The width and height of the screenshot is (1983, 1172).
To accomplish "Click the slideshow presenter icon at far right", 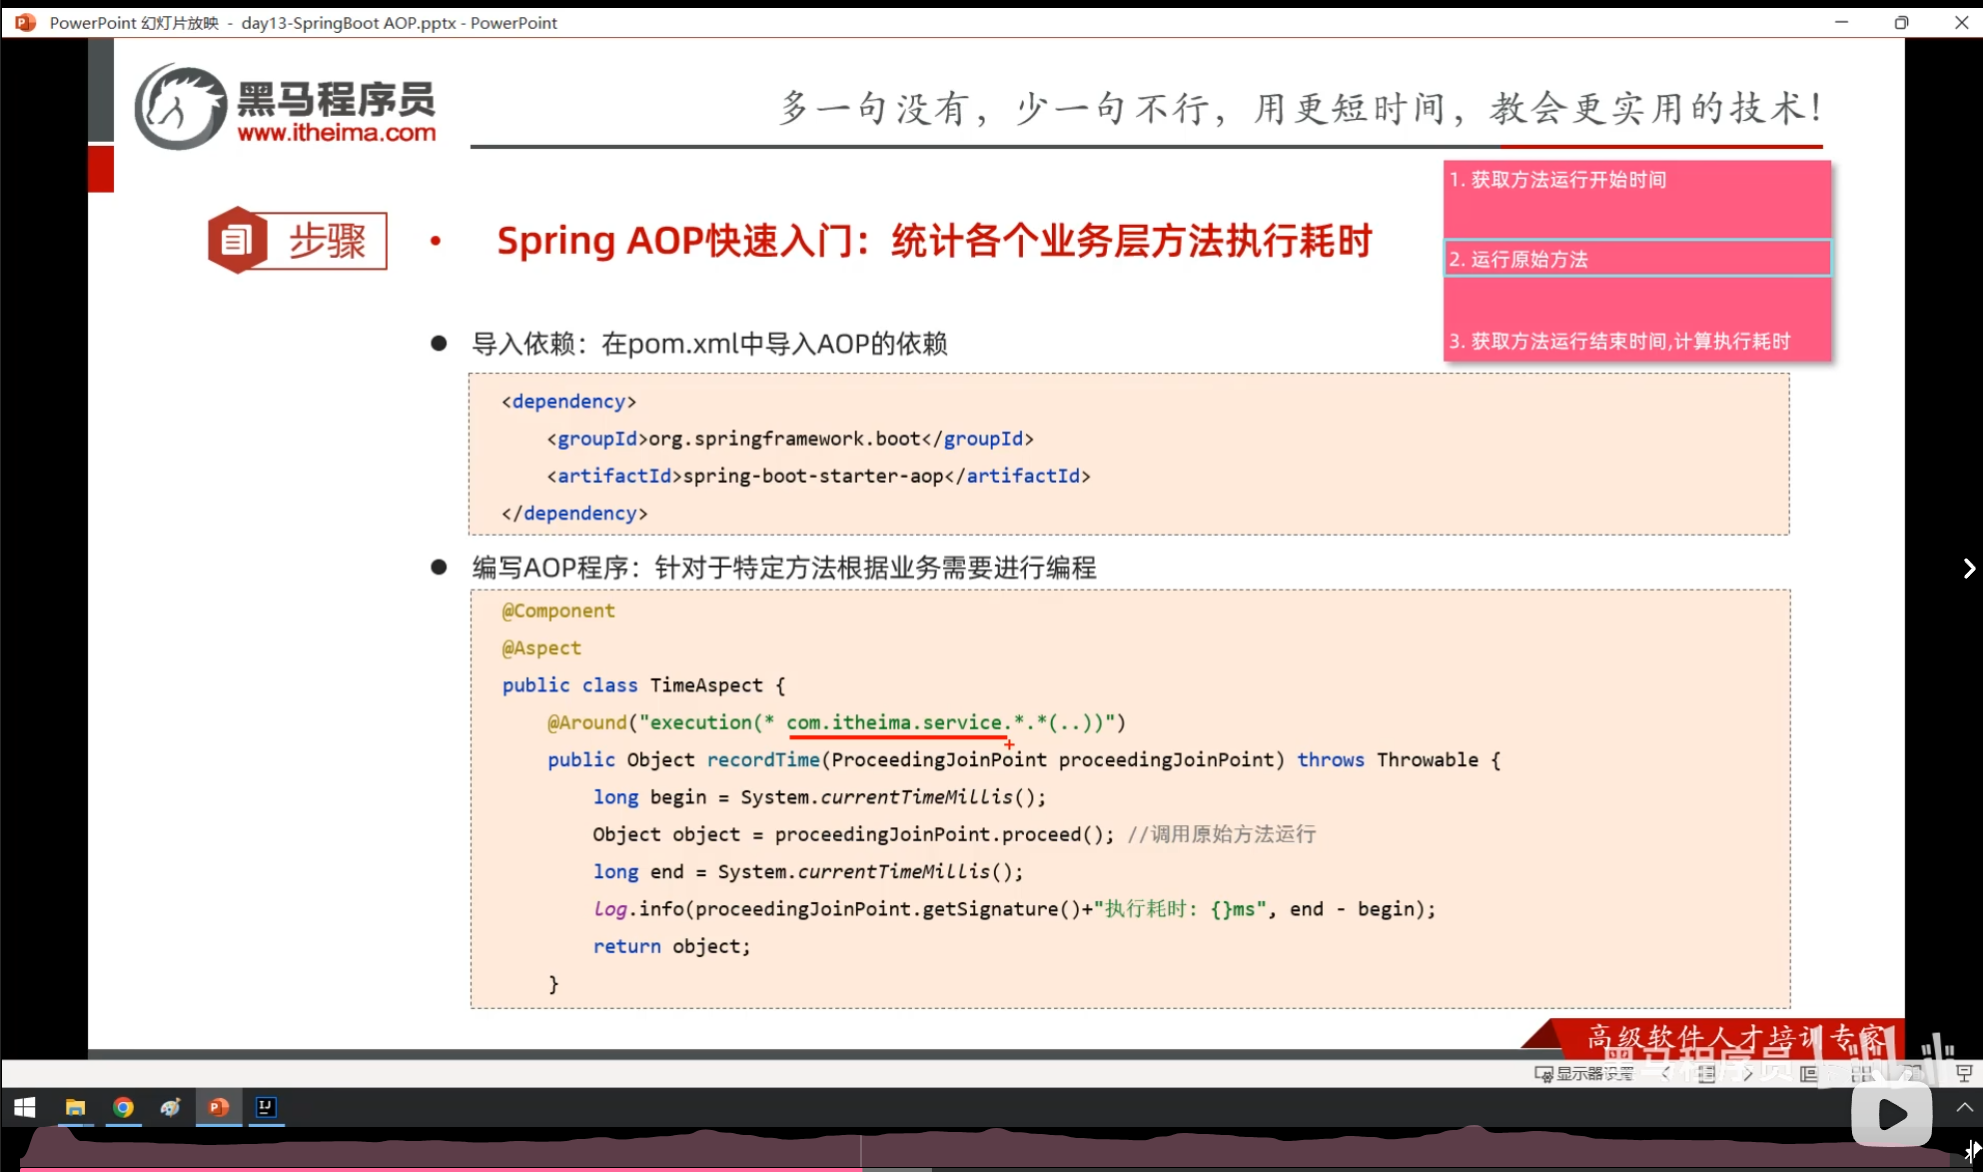I will point(1964,1073).
